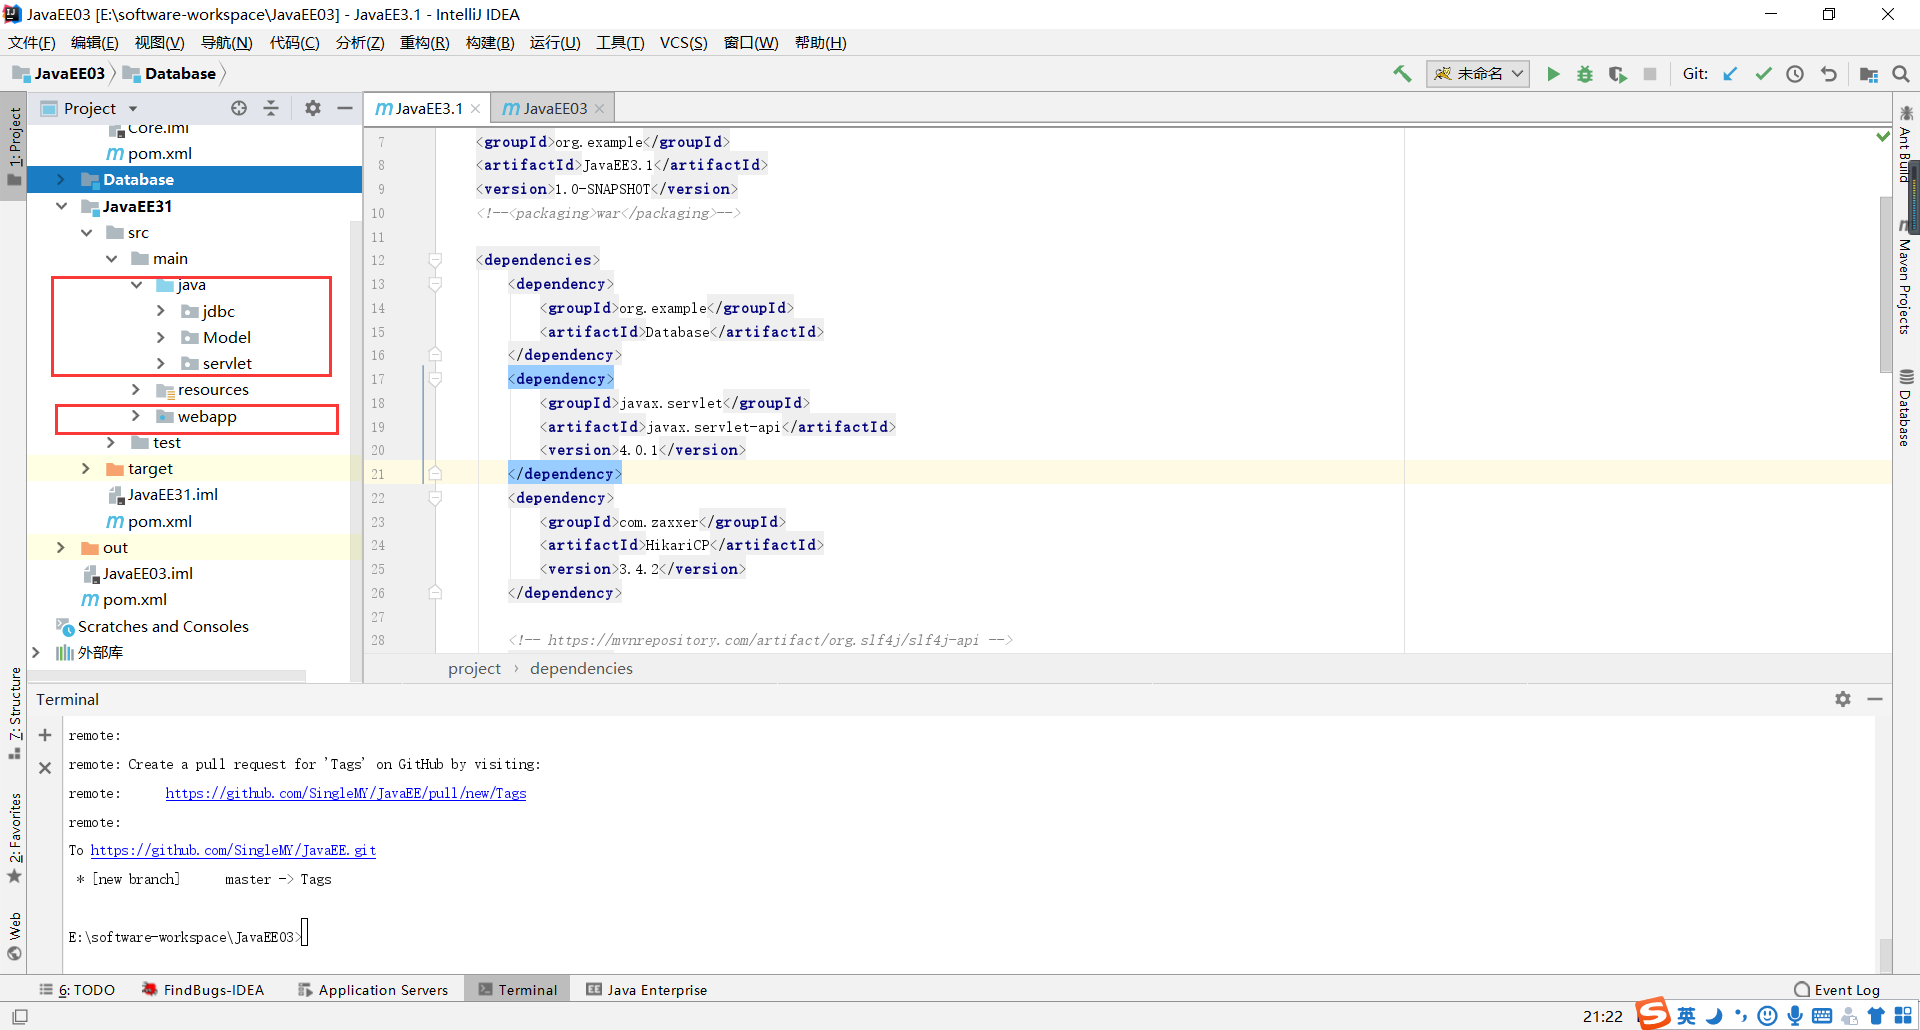Open Project panel settings gear

(313, 108)
